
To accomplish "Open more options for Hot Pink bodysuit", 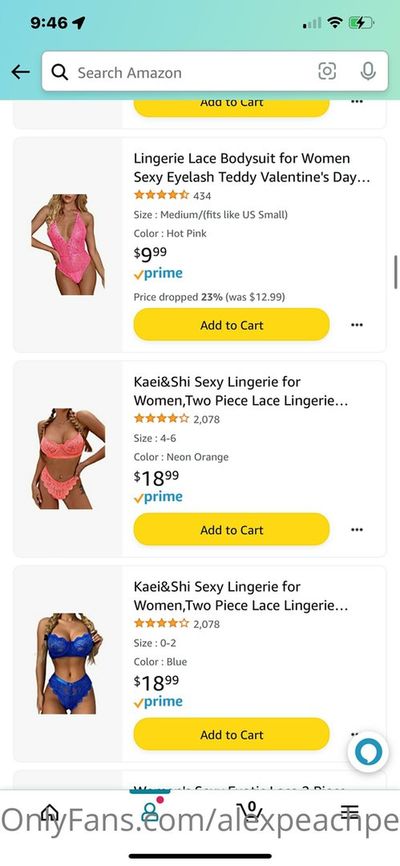I will (x=357, y=325).
